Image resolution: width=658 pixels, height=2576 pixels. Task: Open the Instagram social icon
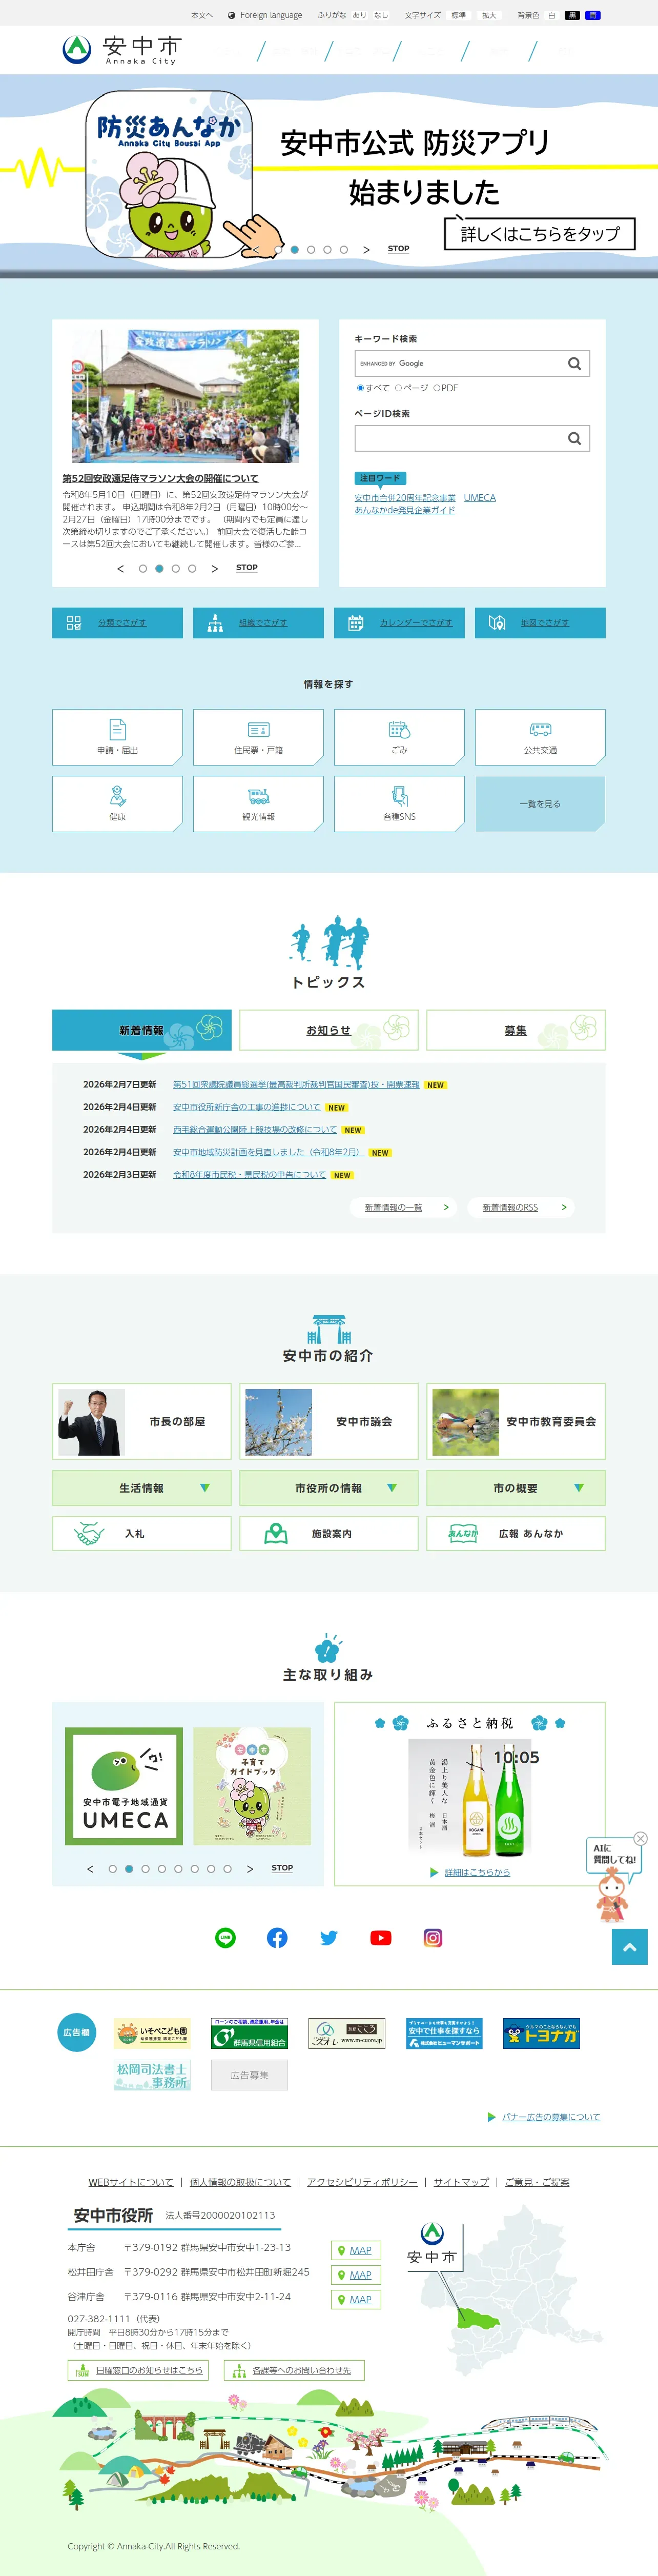(x=433, y=1937)
